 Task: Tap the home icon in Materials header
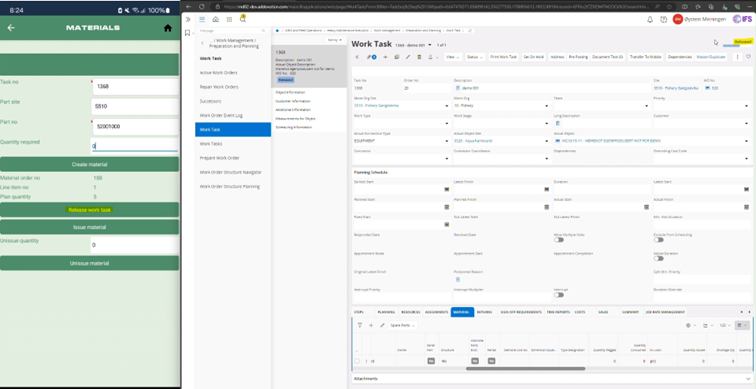(167, 28)
